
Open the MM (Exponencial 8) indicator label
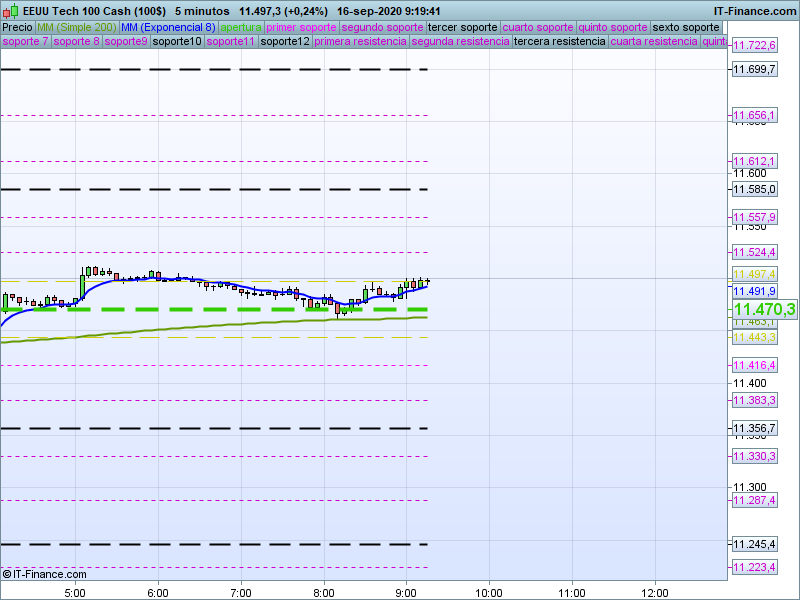pos(168,27)
